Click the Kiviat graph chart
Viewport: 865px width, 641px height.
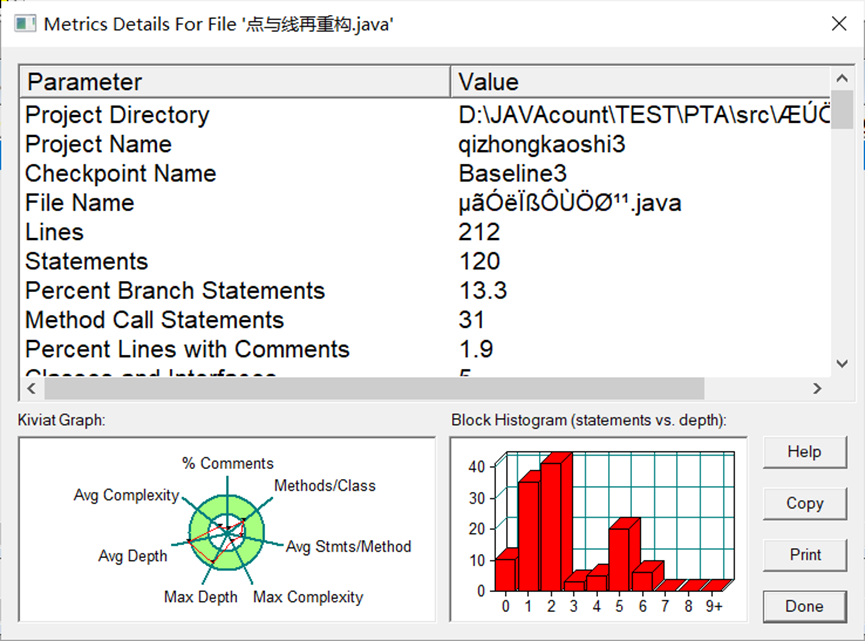(227, 530)
